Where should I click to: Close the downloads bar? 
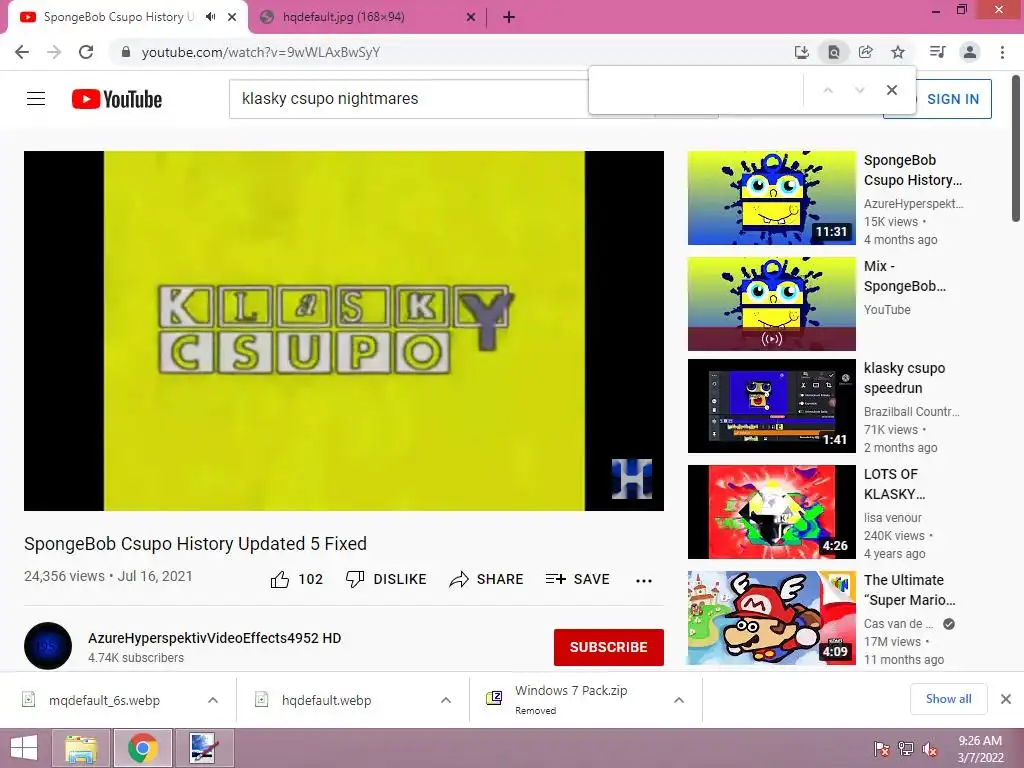[1006, 699]
